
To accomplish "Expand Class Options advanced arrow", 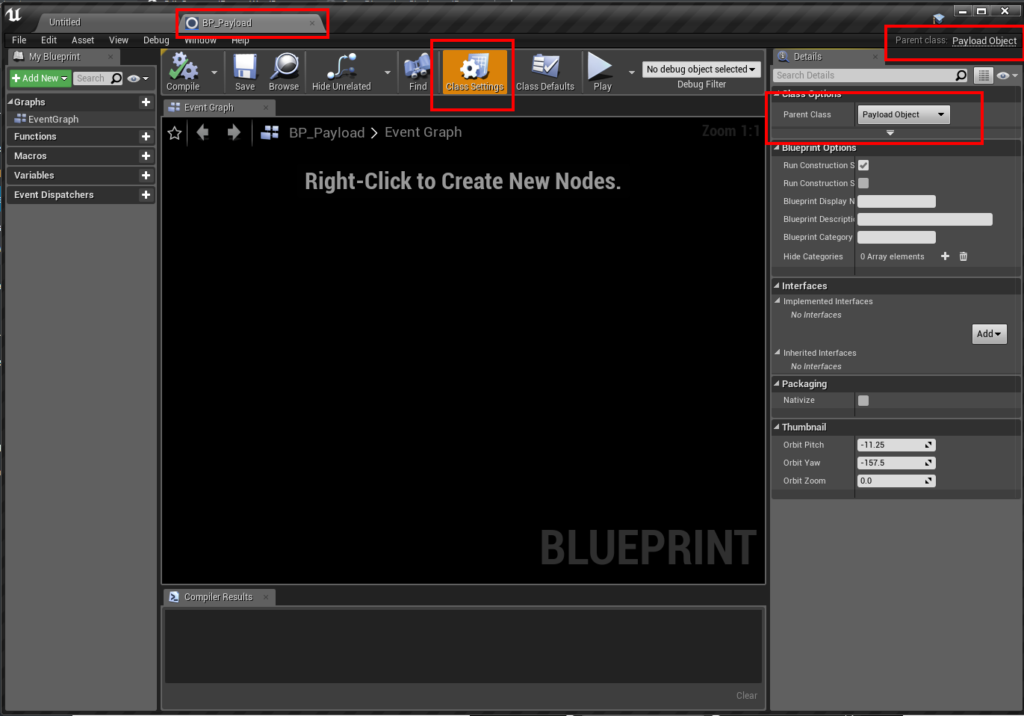I will (889, 133).
